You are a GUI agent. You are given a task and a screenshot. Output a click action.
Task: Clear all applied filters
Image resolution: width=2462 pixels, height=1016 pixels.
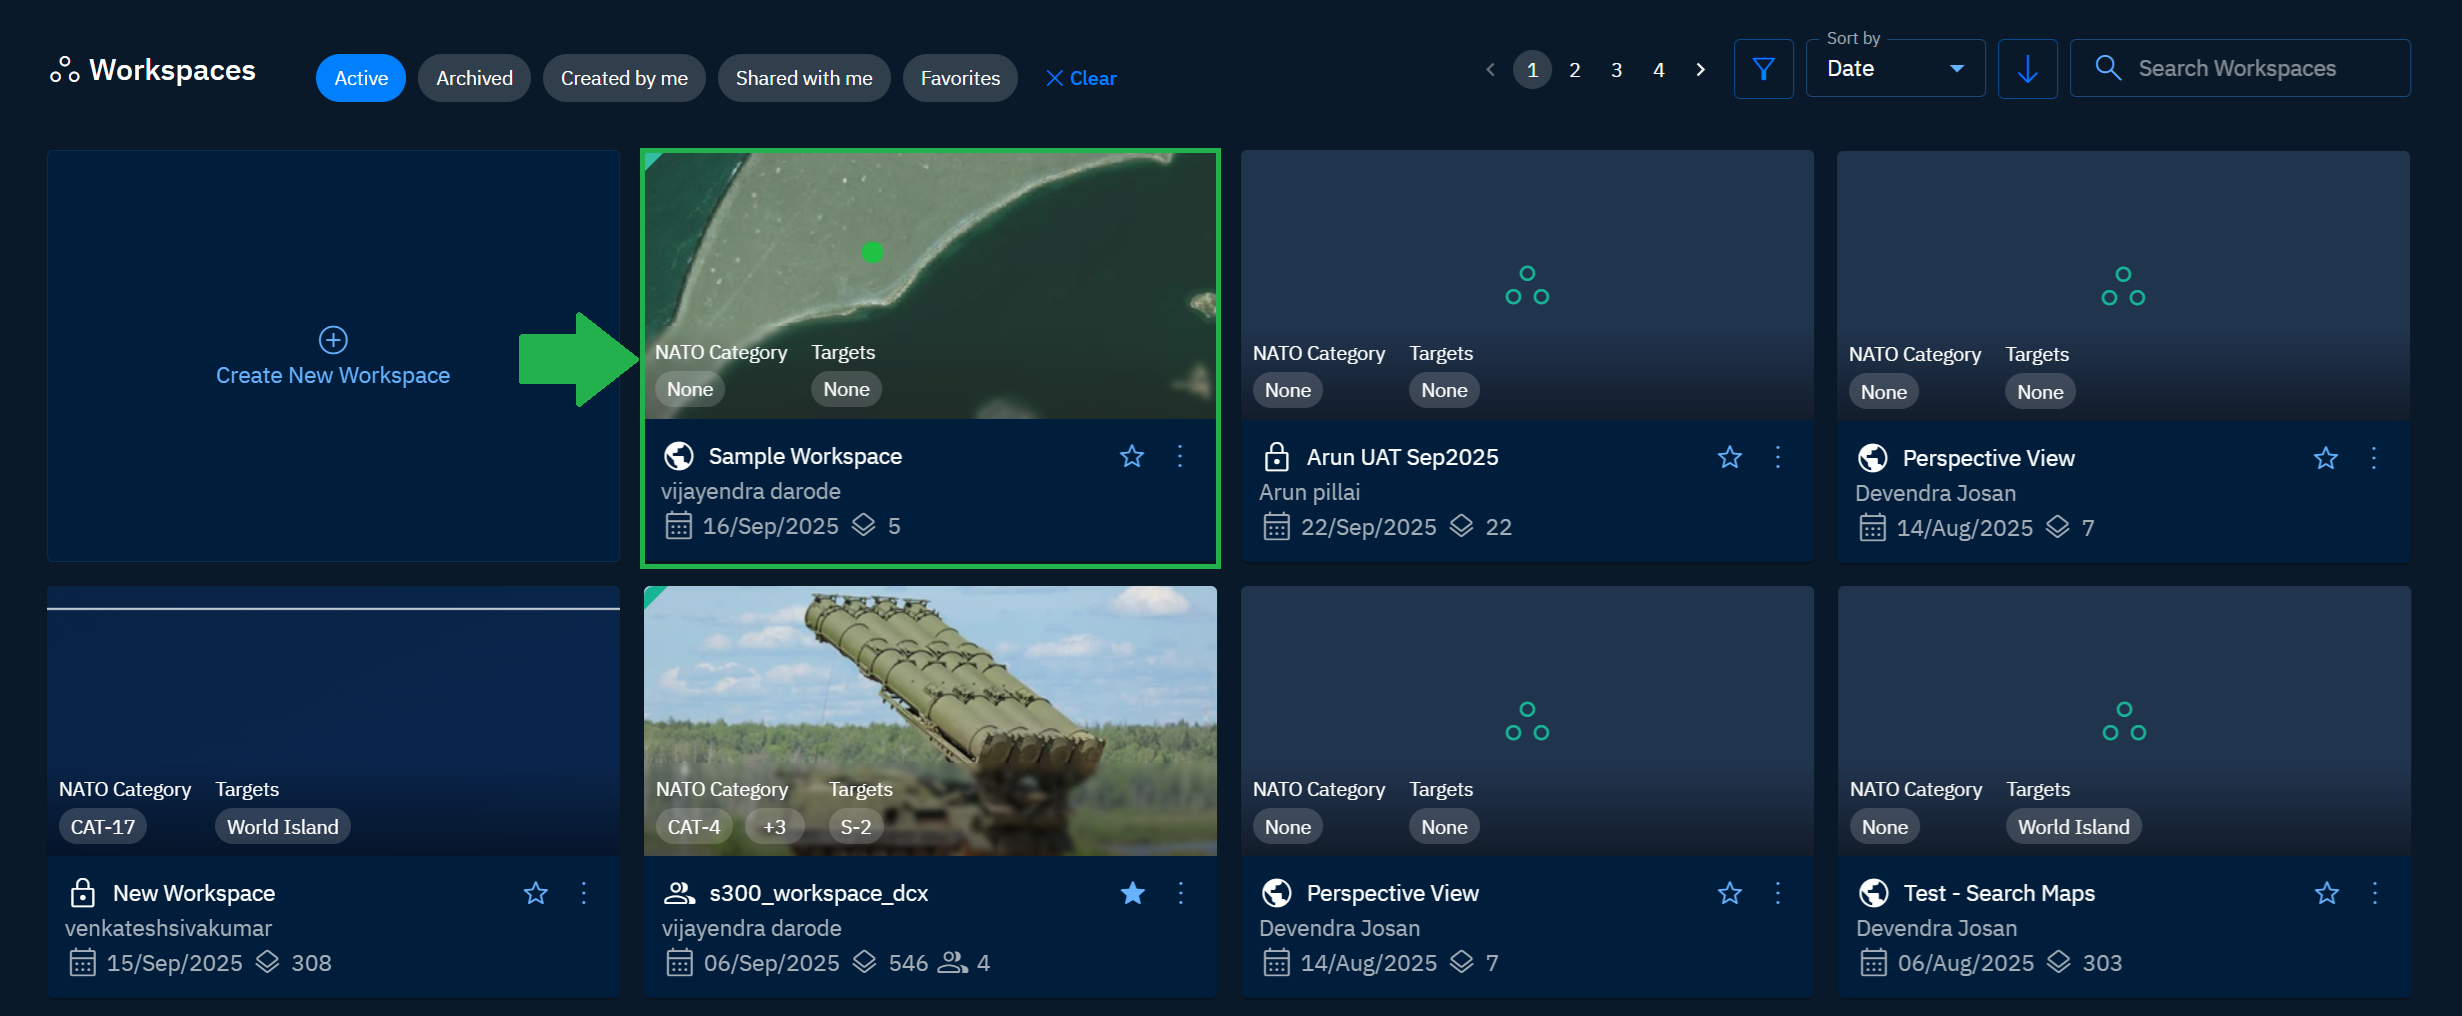1081,78
